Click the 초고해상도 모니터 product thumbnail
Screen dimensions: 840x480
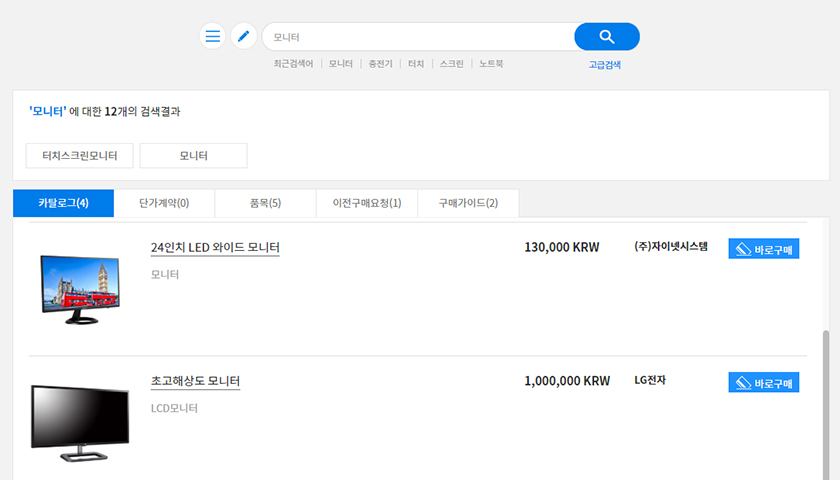(80, 423)
